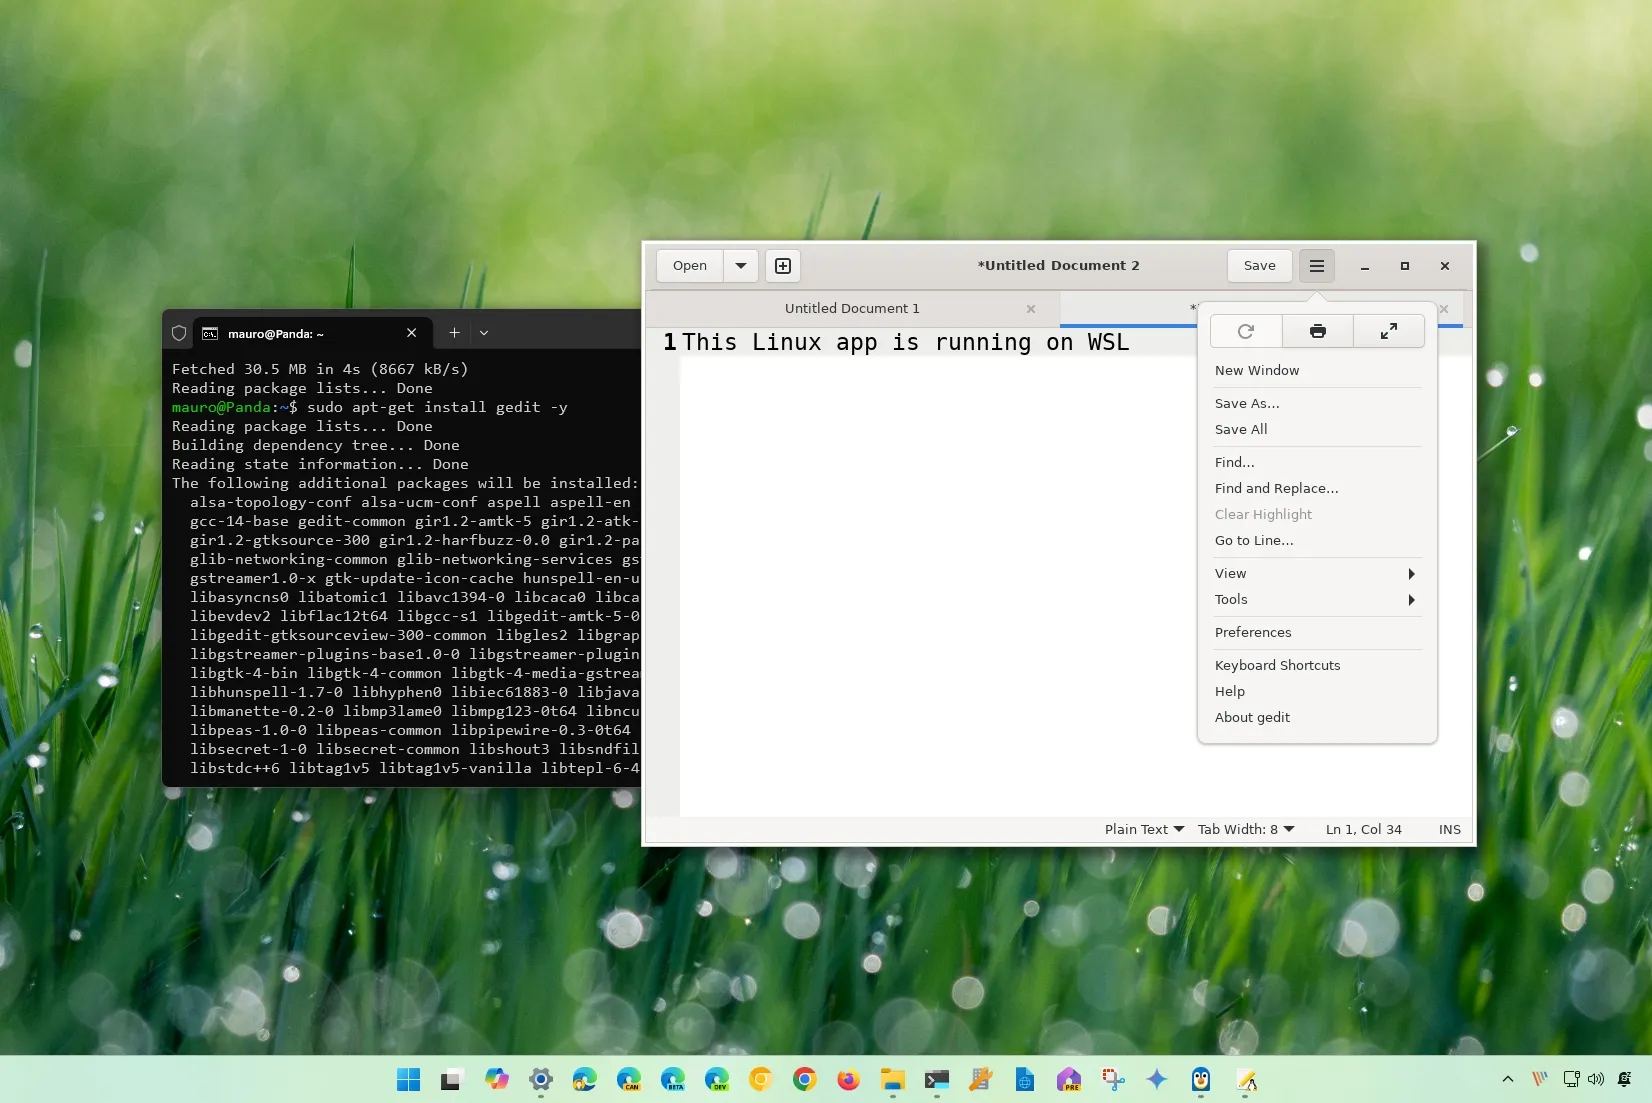Toggle the gedit hamburger menu button

1317,266
